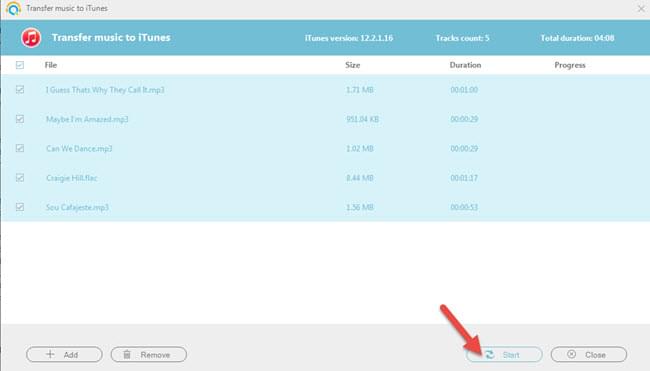Uncheck the Craigie Hill.flac checkbox

tap(19, 177)
